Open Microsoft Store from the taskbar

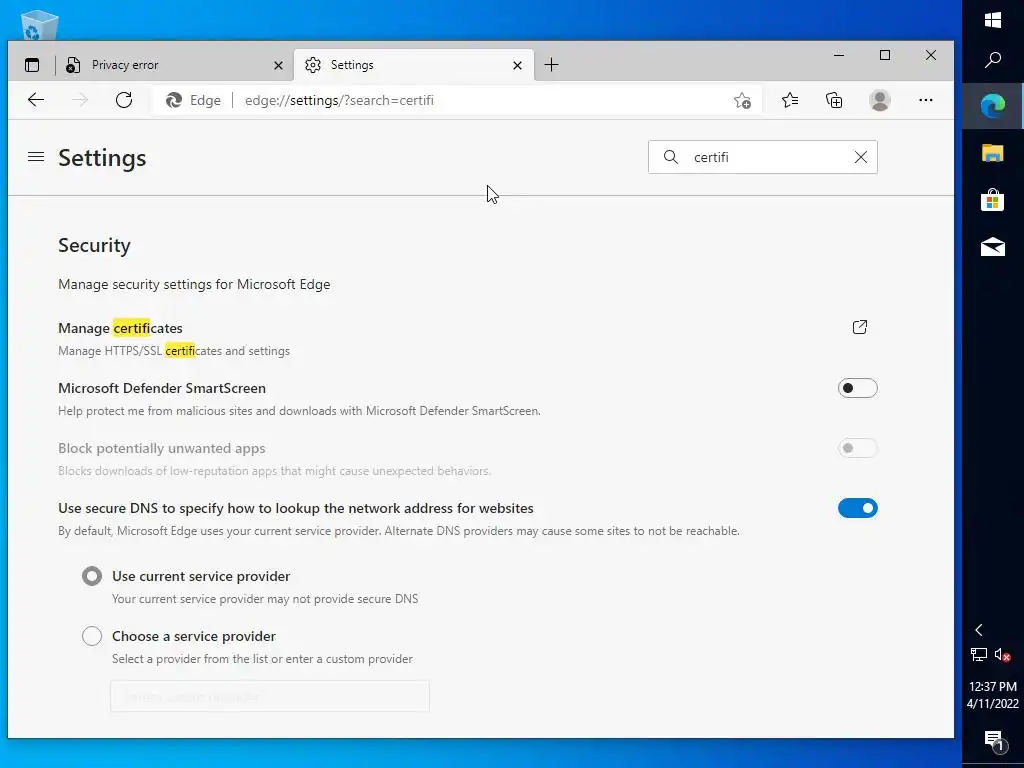point(993,200)
